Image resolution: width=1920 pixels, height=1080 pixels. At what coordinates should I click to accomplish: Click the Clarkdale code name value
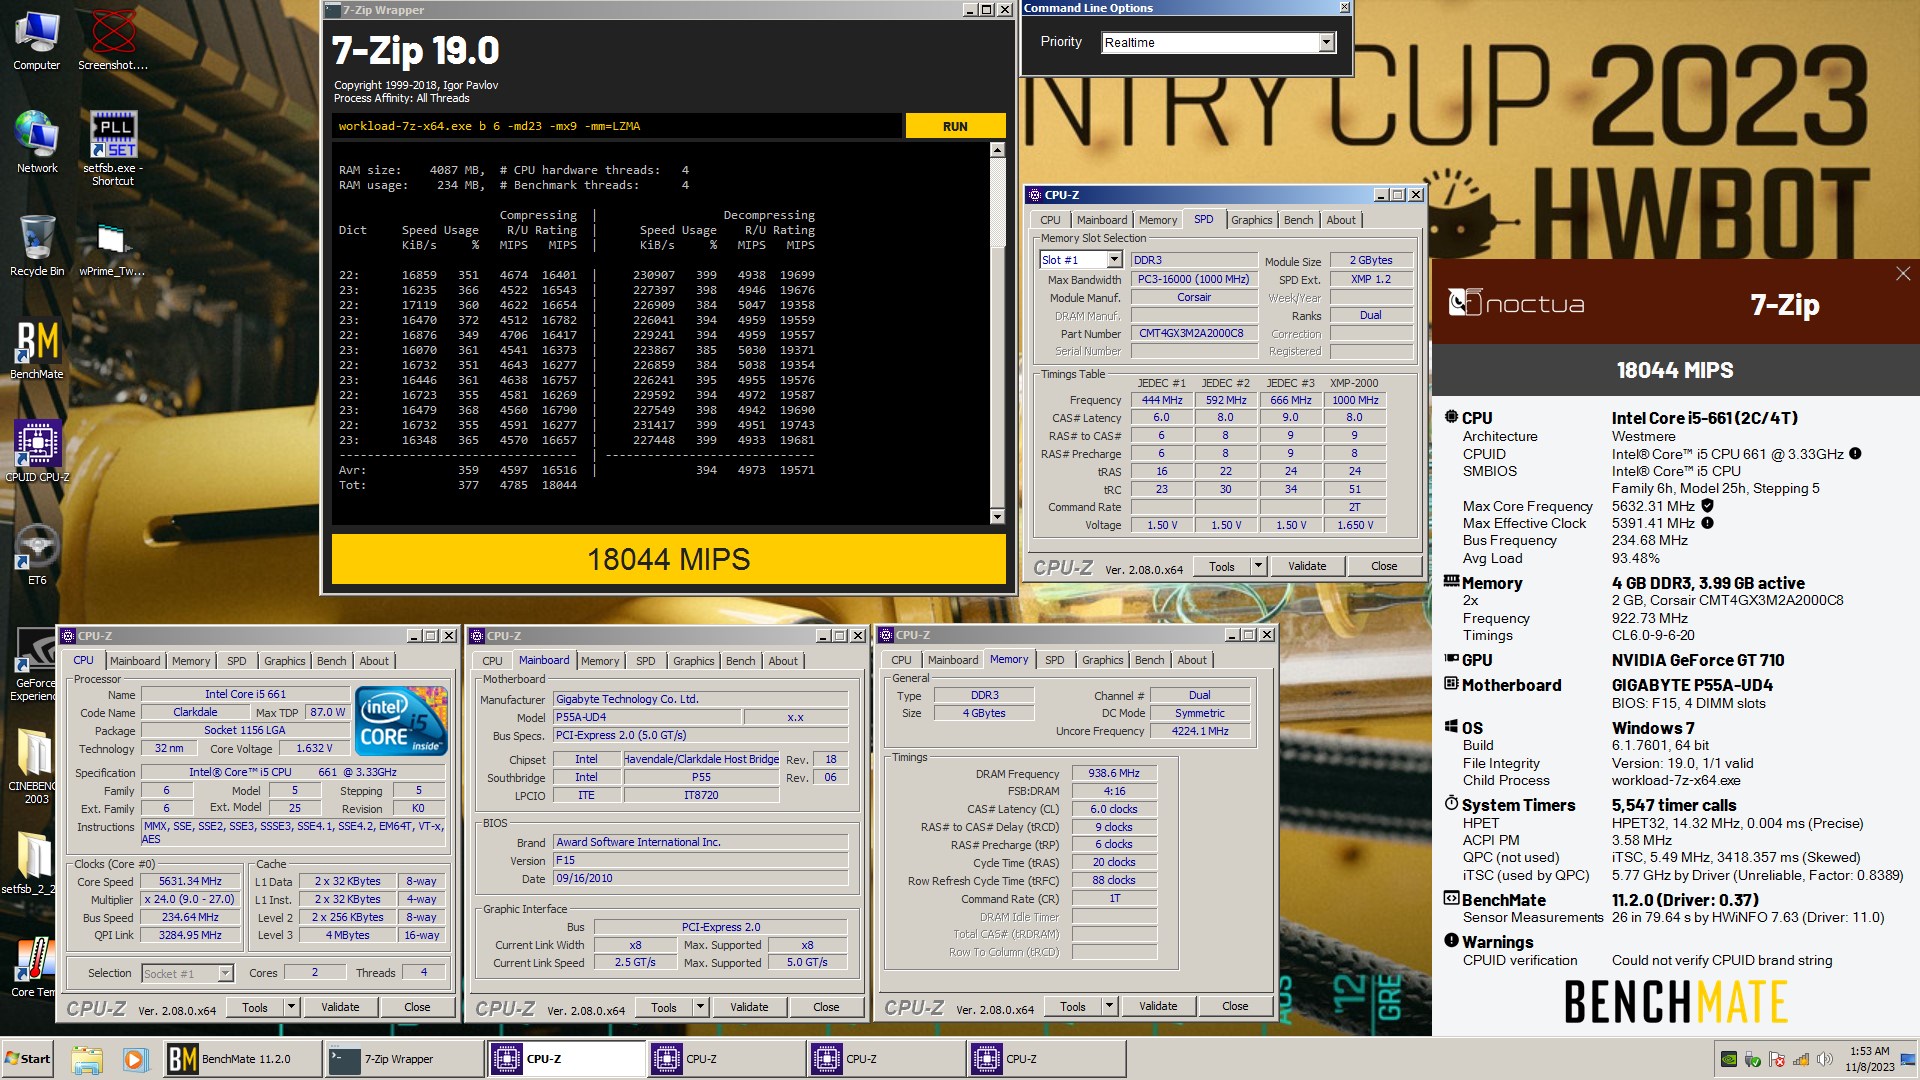click(195, 712)
